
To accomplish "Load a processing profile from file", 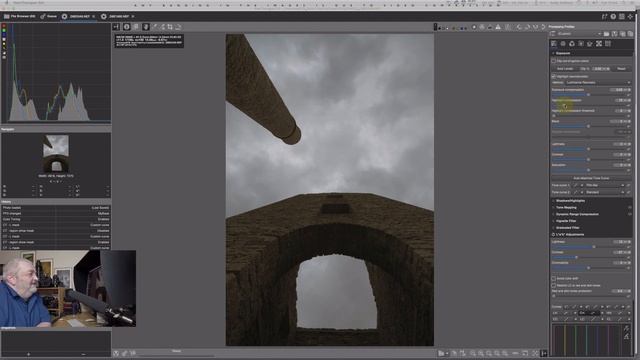I will tap(607, 34).
